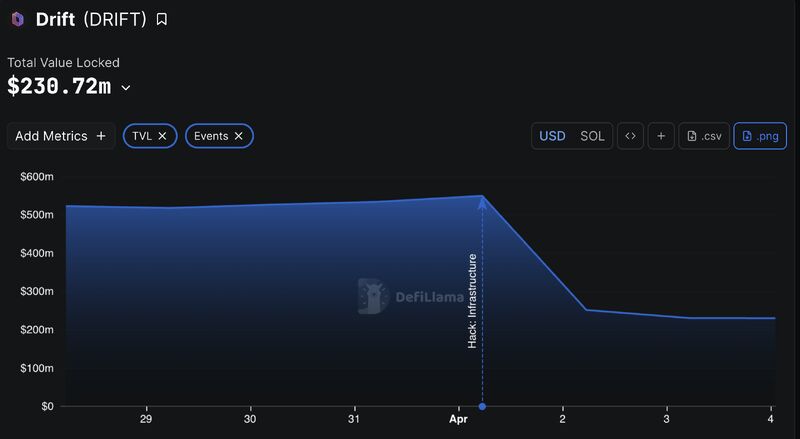Click the Drift (DRIFT) title text

92,19
